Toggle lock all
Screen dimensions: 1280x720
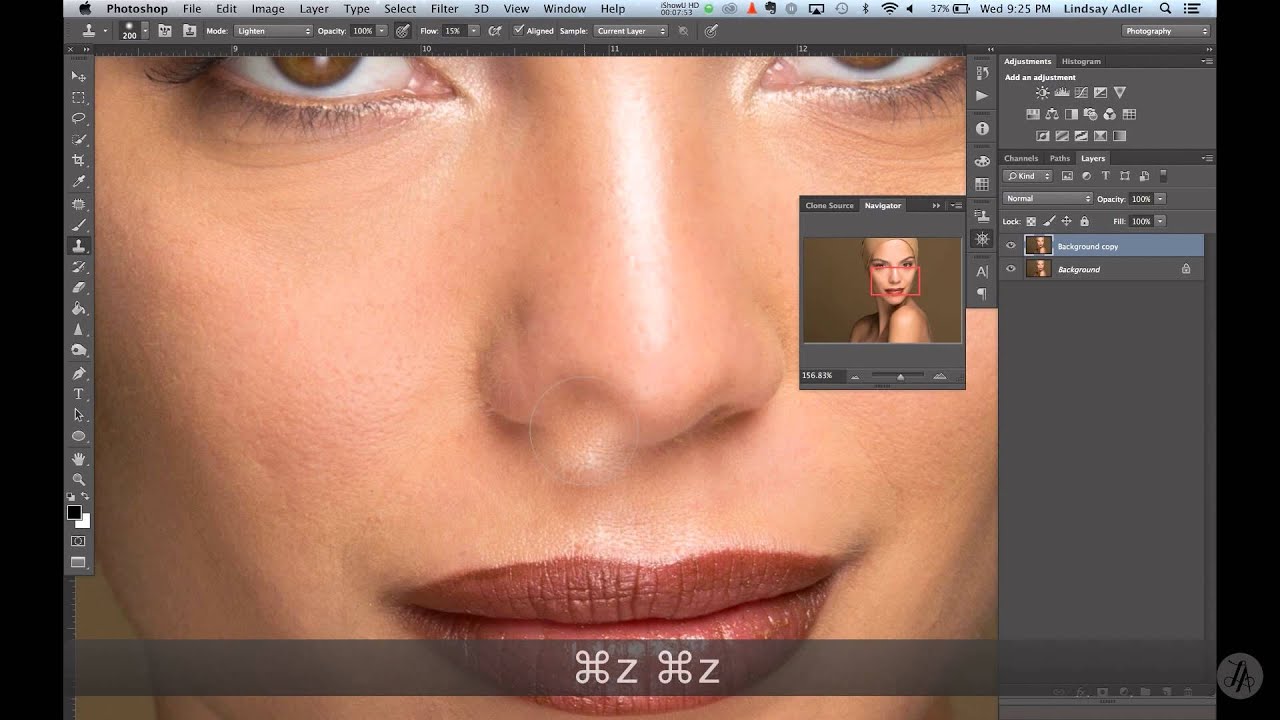click(x=1084, y=221)
